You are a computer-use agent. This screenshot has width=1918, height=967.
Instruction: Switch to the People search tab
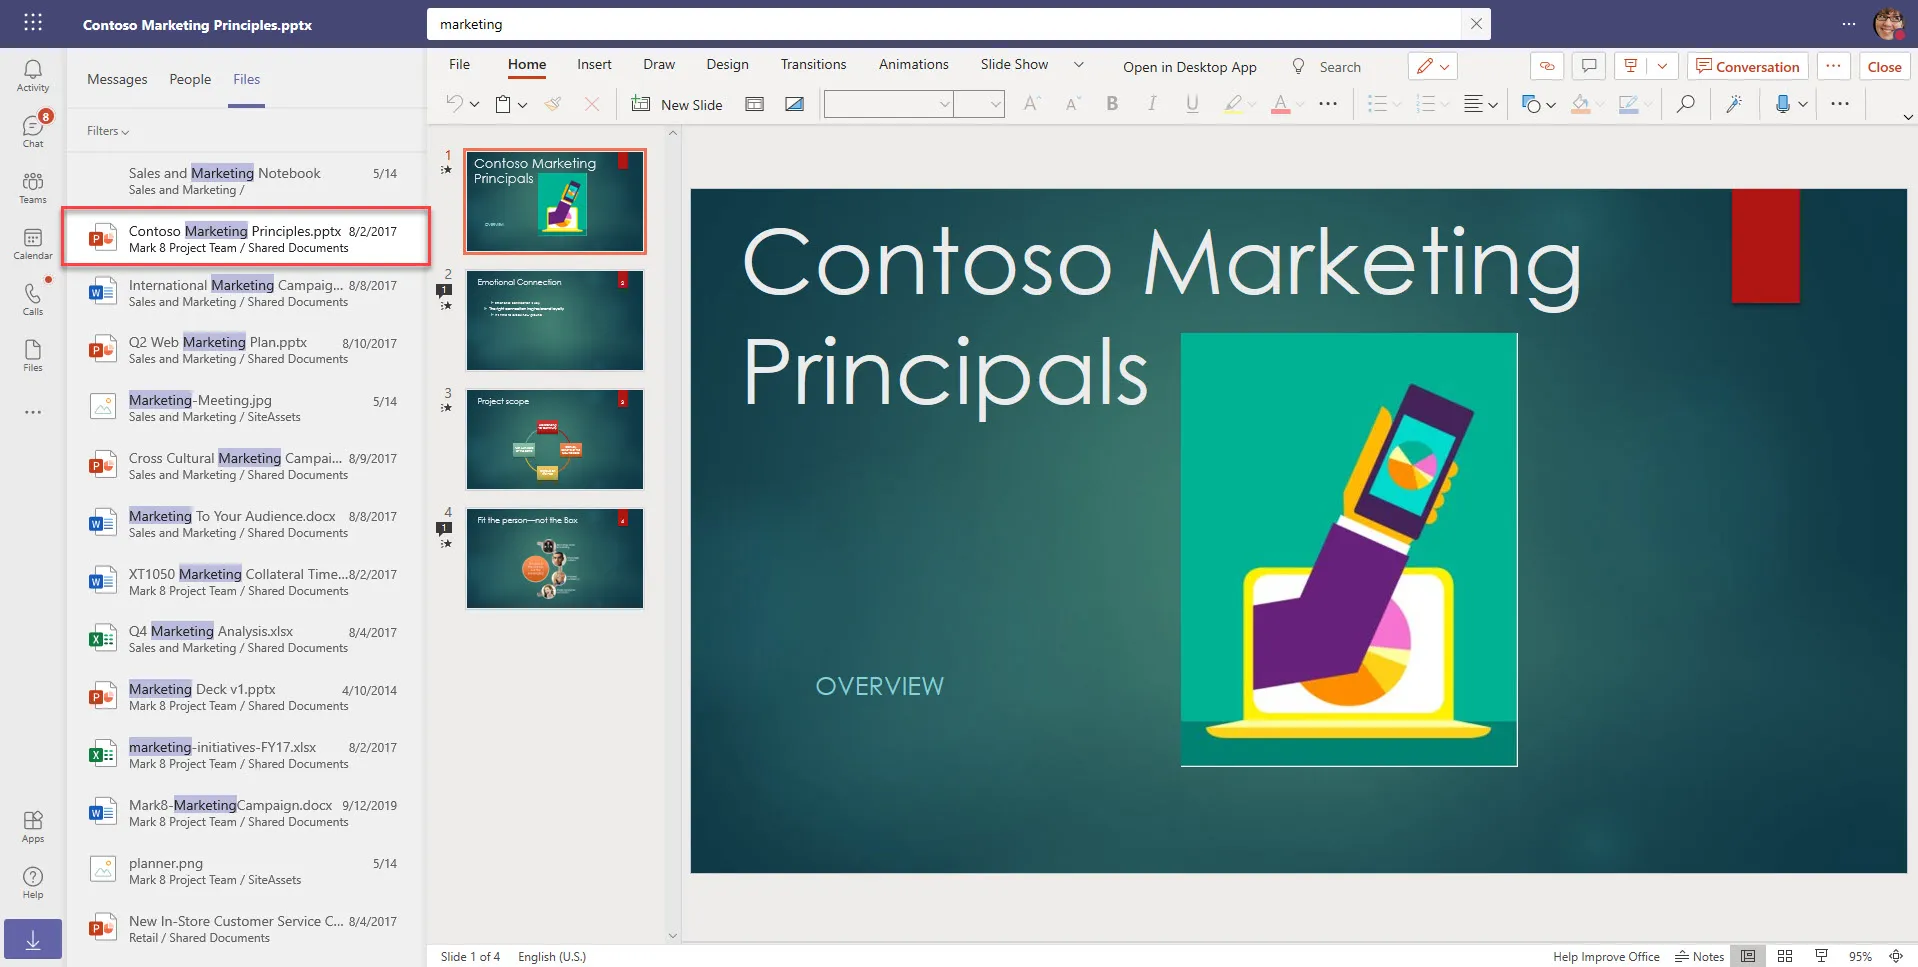[x=190, y=79]
